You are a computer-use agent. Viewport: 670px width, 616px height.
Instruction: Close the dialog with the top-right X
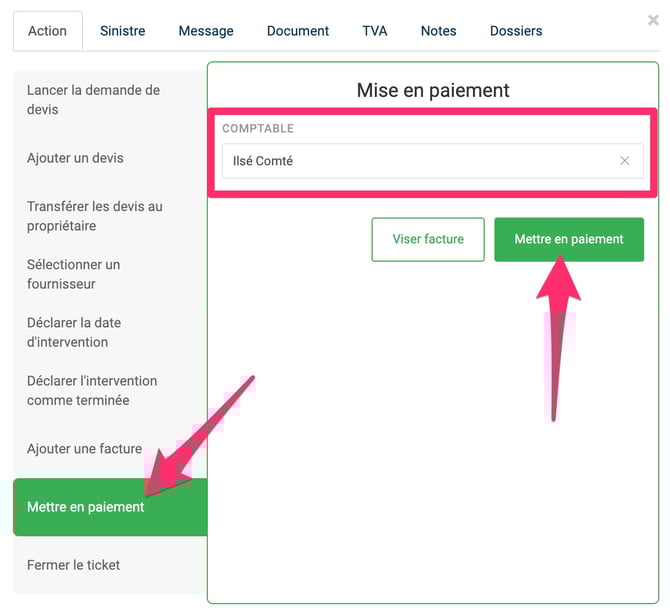point(653,20)
